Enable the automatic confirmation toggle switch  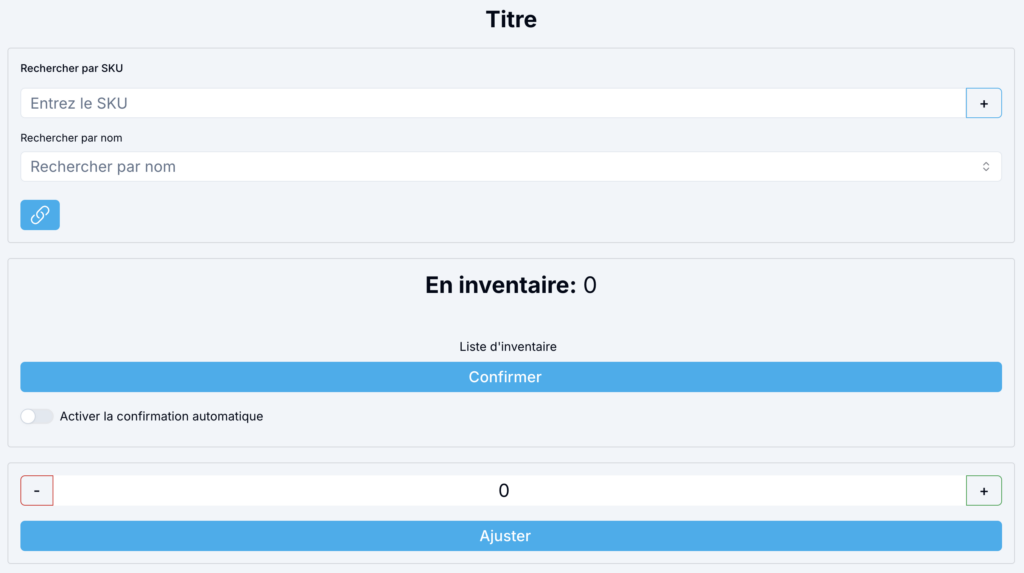click(x=37, y=416)
